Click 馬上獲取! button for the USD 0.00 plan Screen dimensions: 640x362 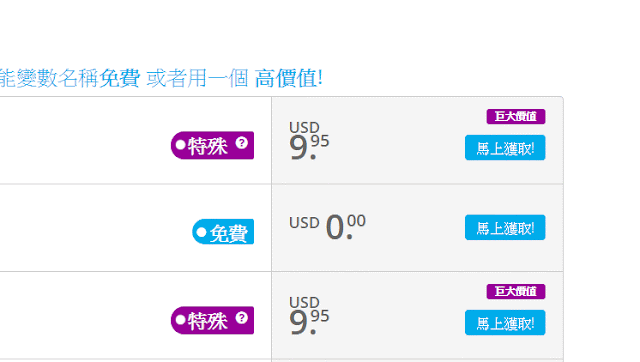[x=505, y=227]
